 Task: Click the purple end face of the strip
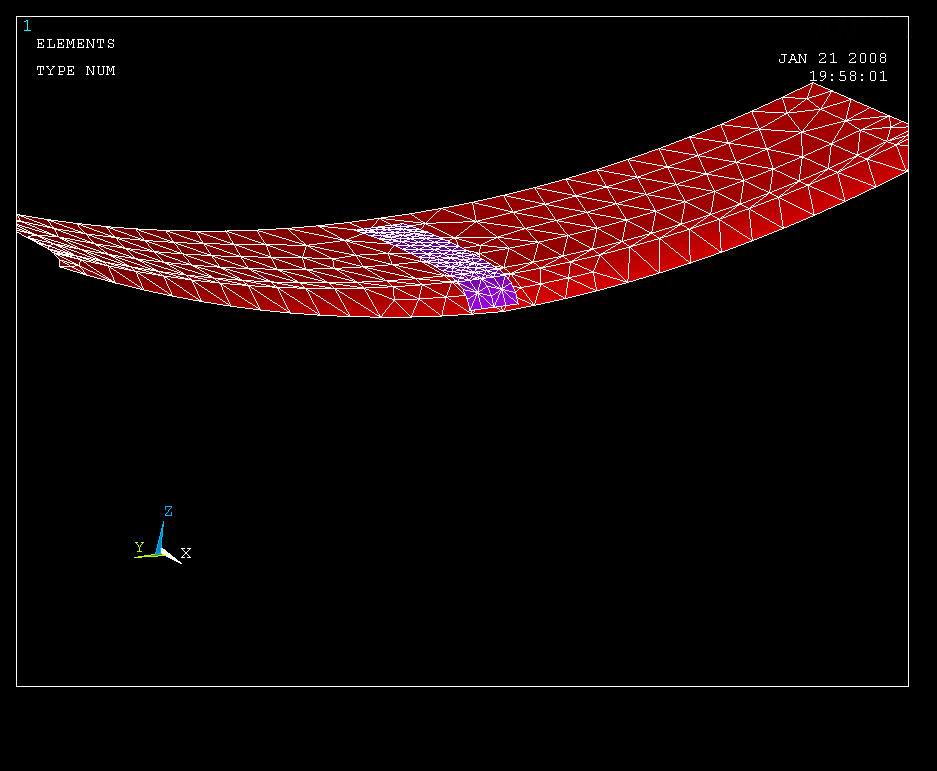tap(490, 293)
